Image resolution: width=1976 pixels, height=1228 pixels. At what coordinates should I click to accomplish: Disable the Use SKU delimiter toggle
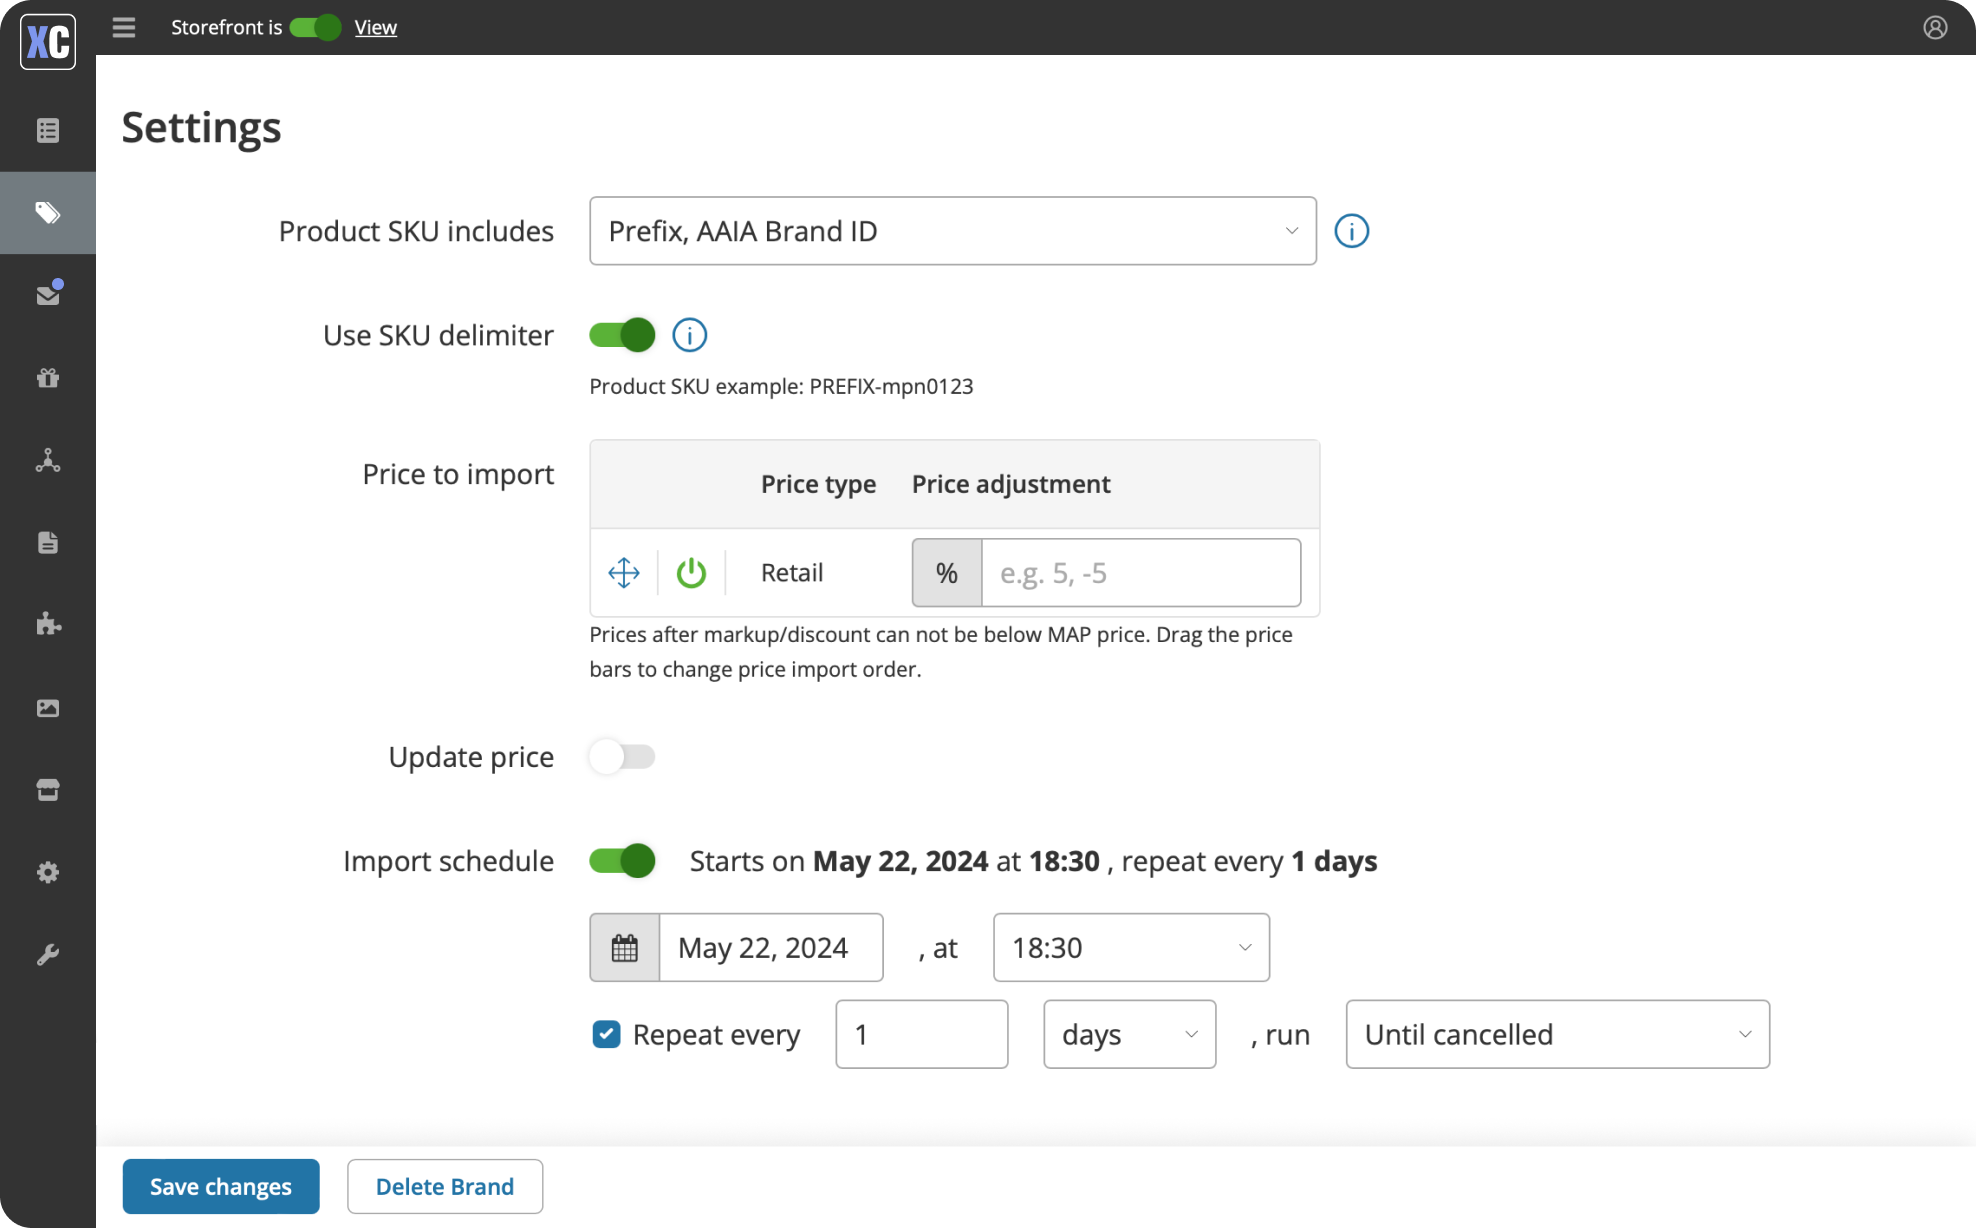click(622, 335)
